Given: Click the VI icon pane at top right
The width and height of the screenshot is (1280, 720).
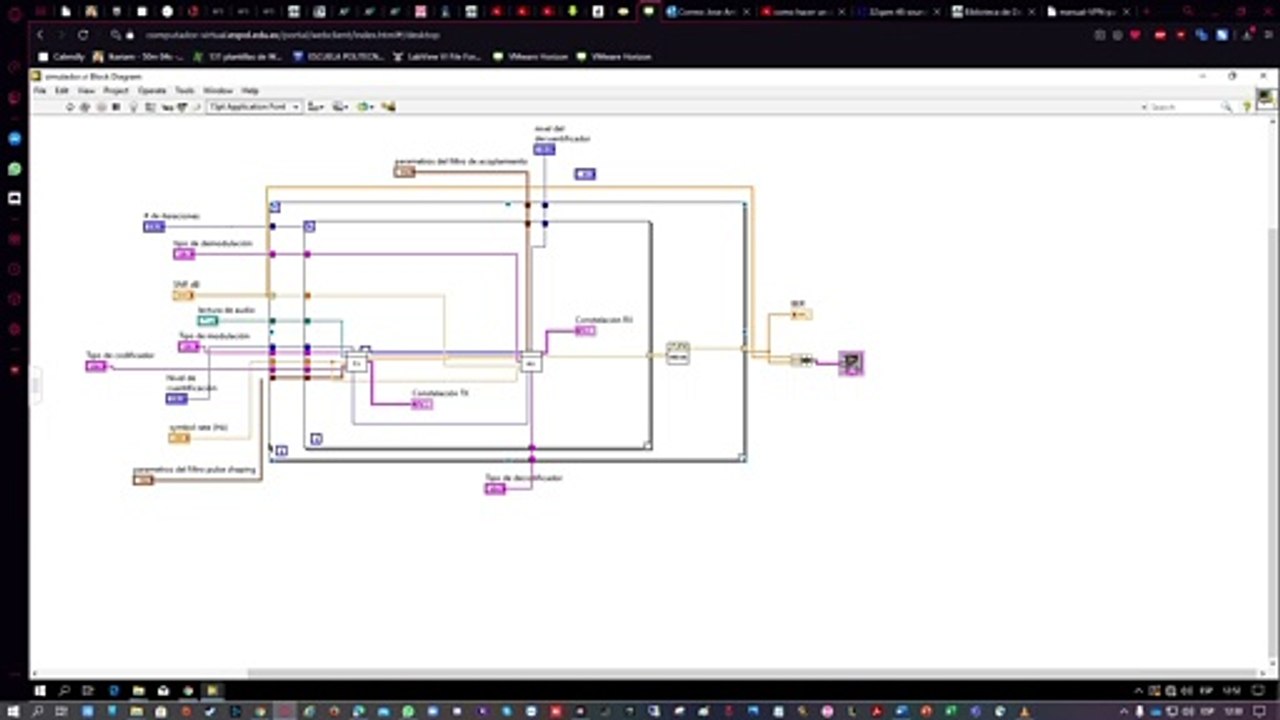Looking at the screenshot, I should [x=1266, y=99].
